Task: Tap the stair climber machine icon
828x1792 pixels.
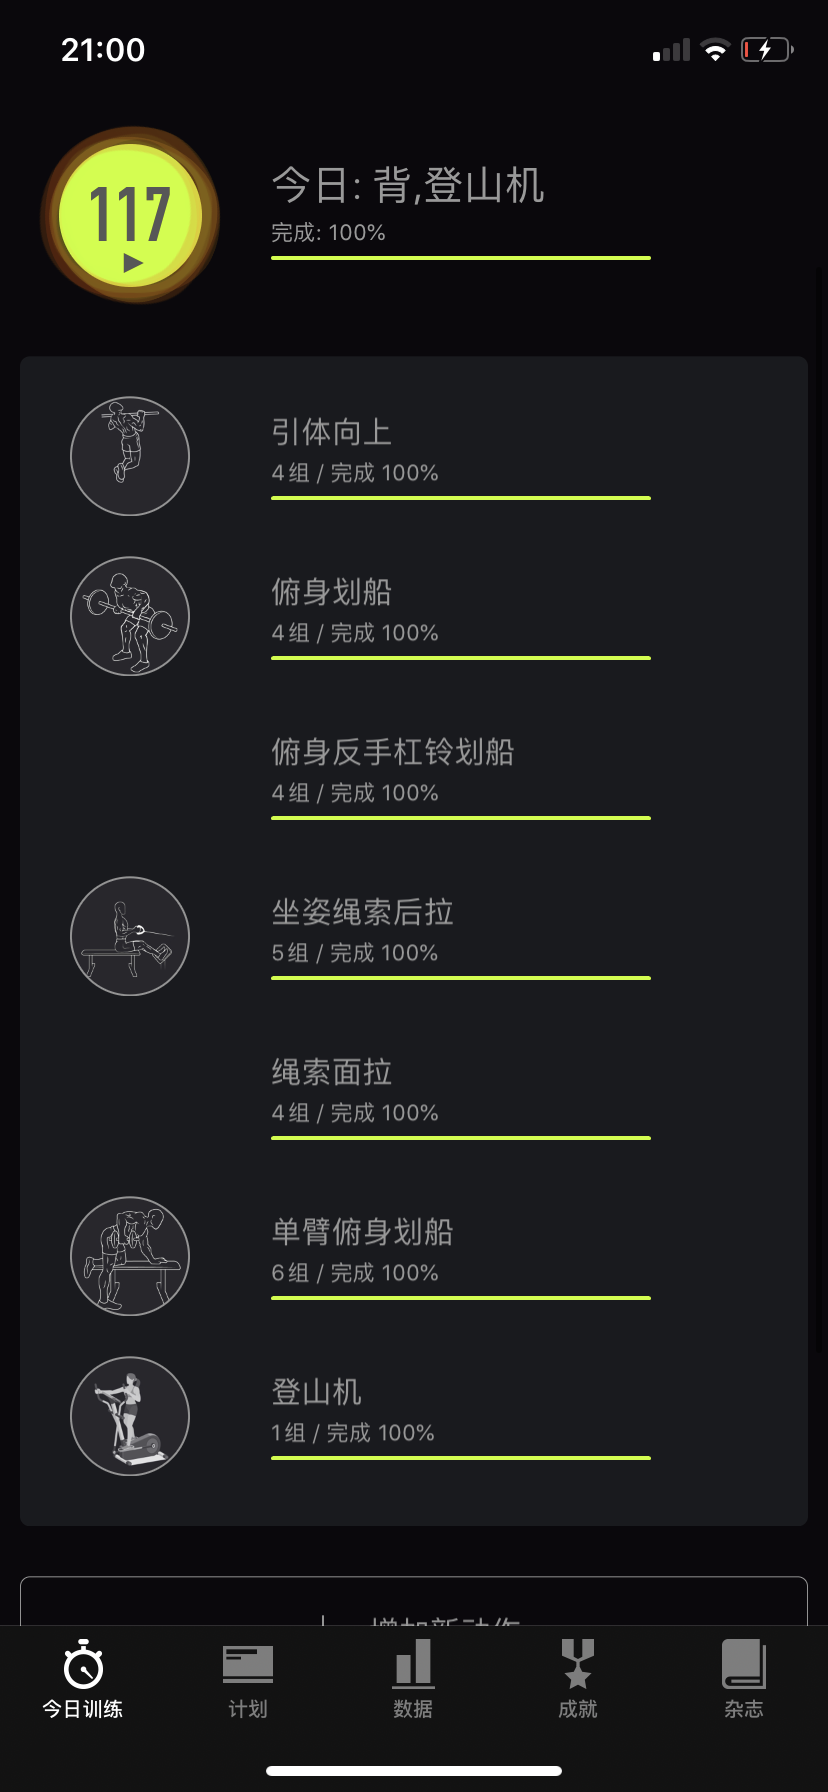Action: coord(130,1416)
